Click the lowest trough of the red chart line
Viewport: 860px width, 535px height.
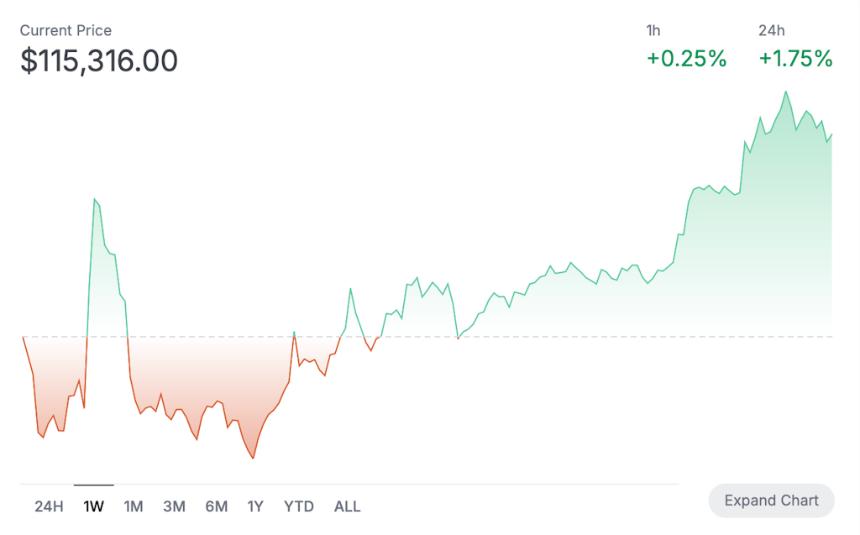(x=253, y=458)
